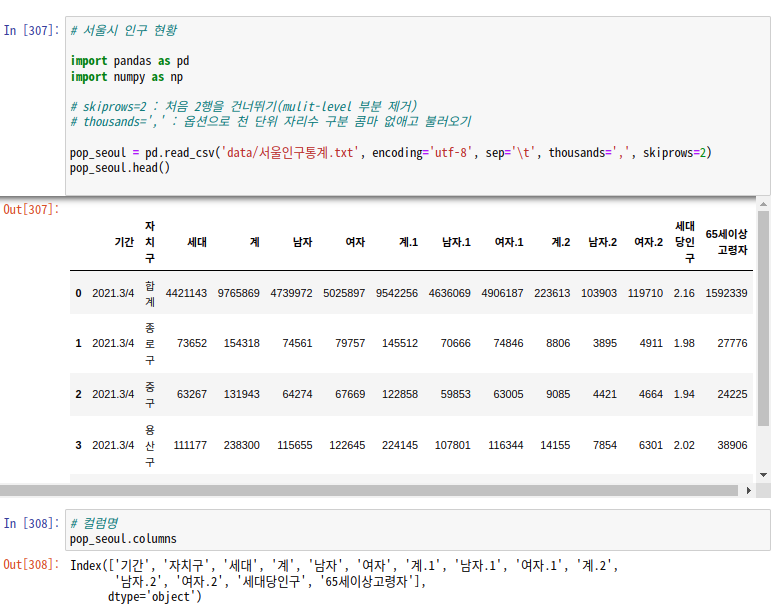
Task: Click cell value 38906 in row 3
Action: 732,445
